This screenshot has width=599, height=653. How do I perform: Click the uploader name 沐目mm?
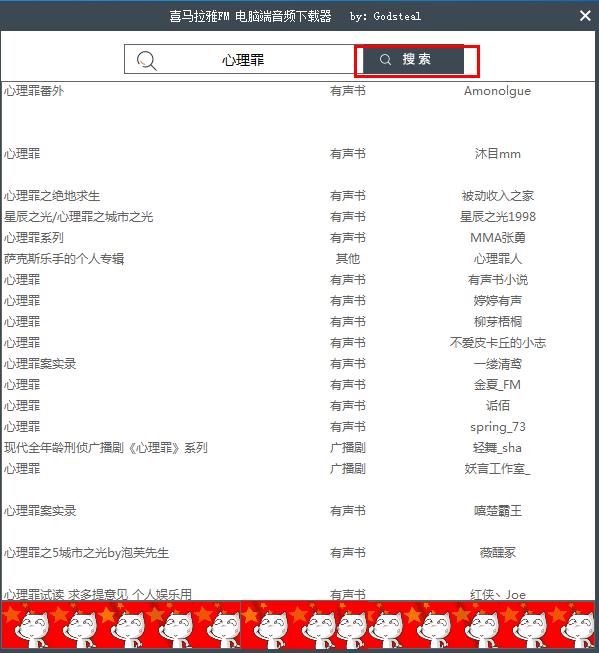pos(497,154)
